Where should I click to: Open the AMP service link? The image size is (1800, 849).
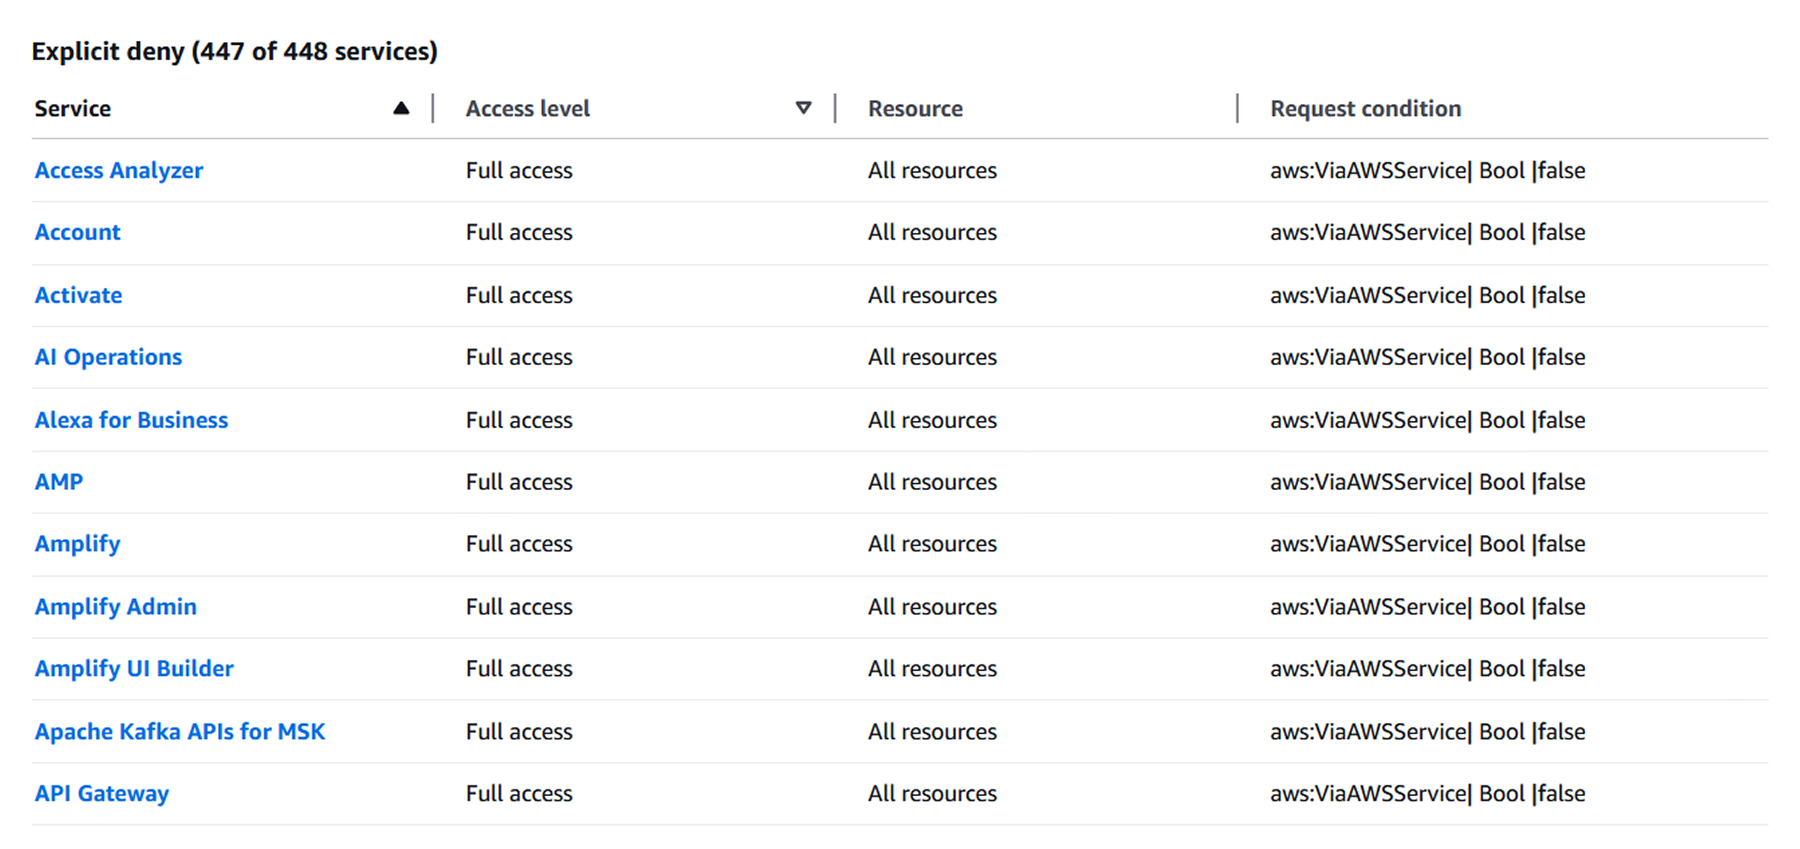point(59,482)
